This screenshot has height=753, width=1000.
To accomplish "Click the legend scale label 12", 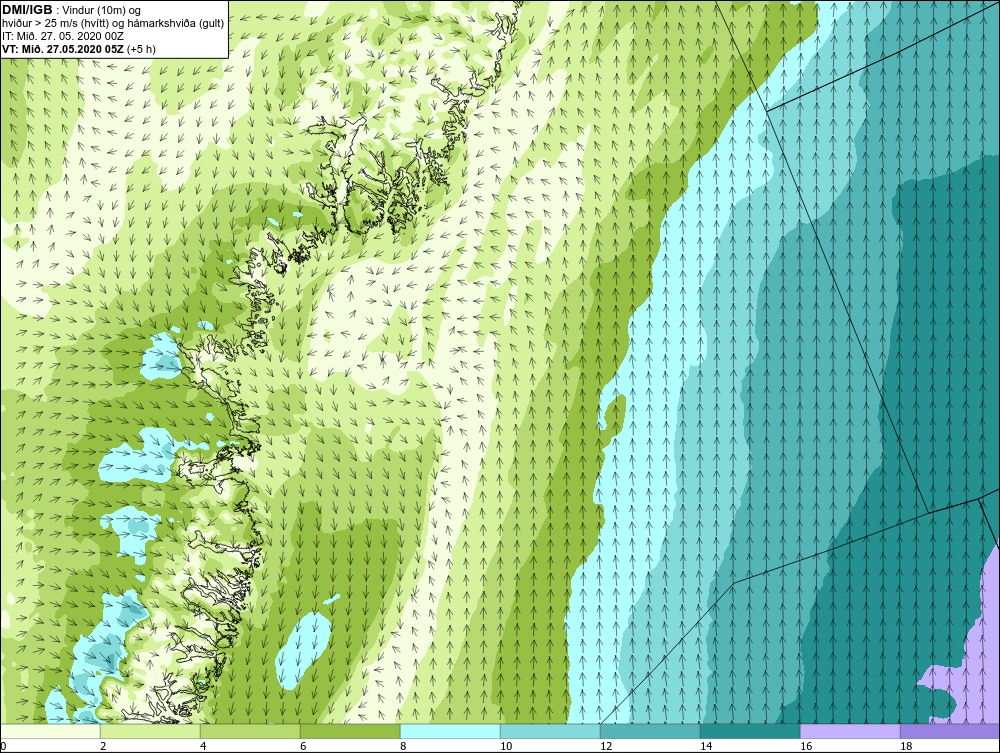I will 606,746.
